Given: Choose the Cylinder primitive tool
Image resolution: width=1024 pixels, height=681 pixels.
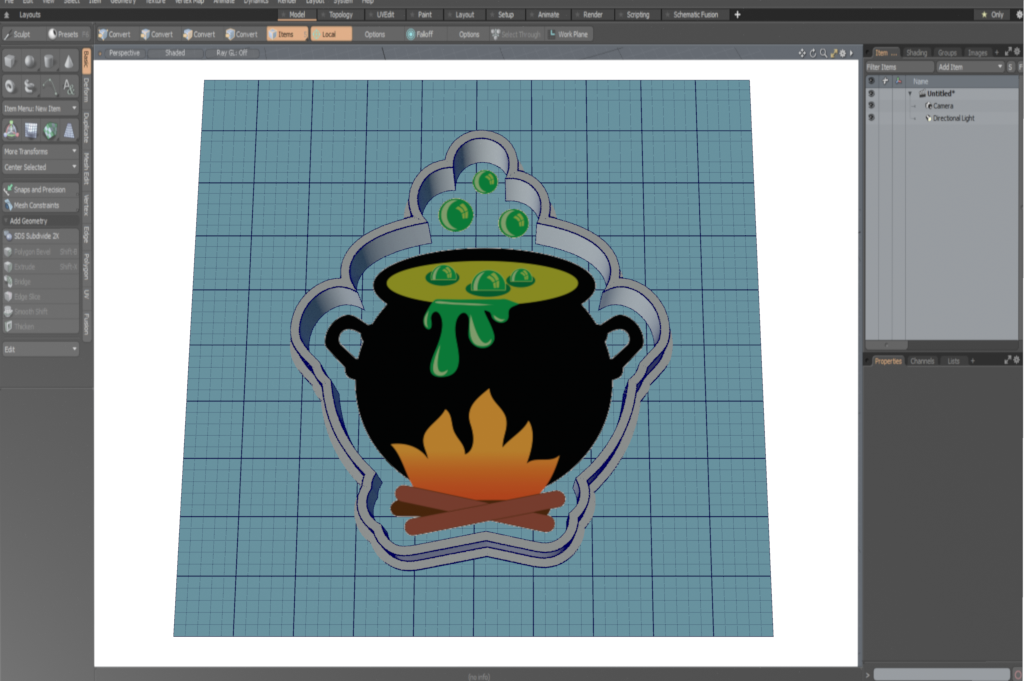Looking at the screenshot, I should (50, 62).
